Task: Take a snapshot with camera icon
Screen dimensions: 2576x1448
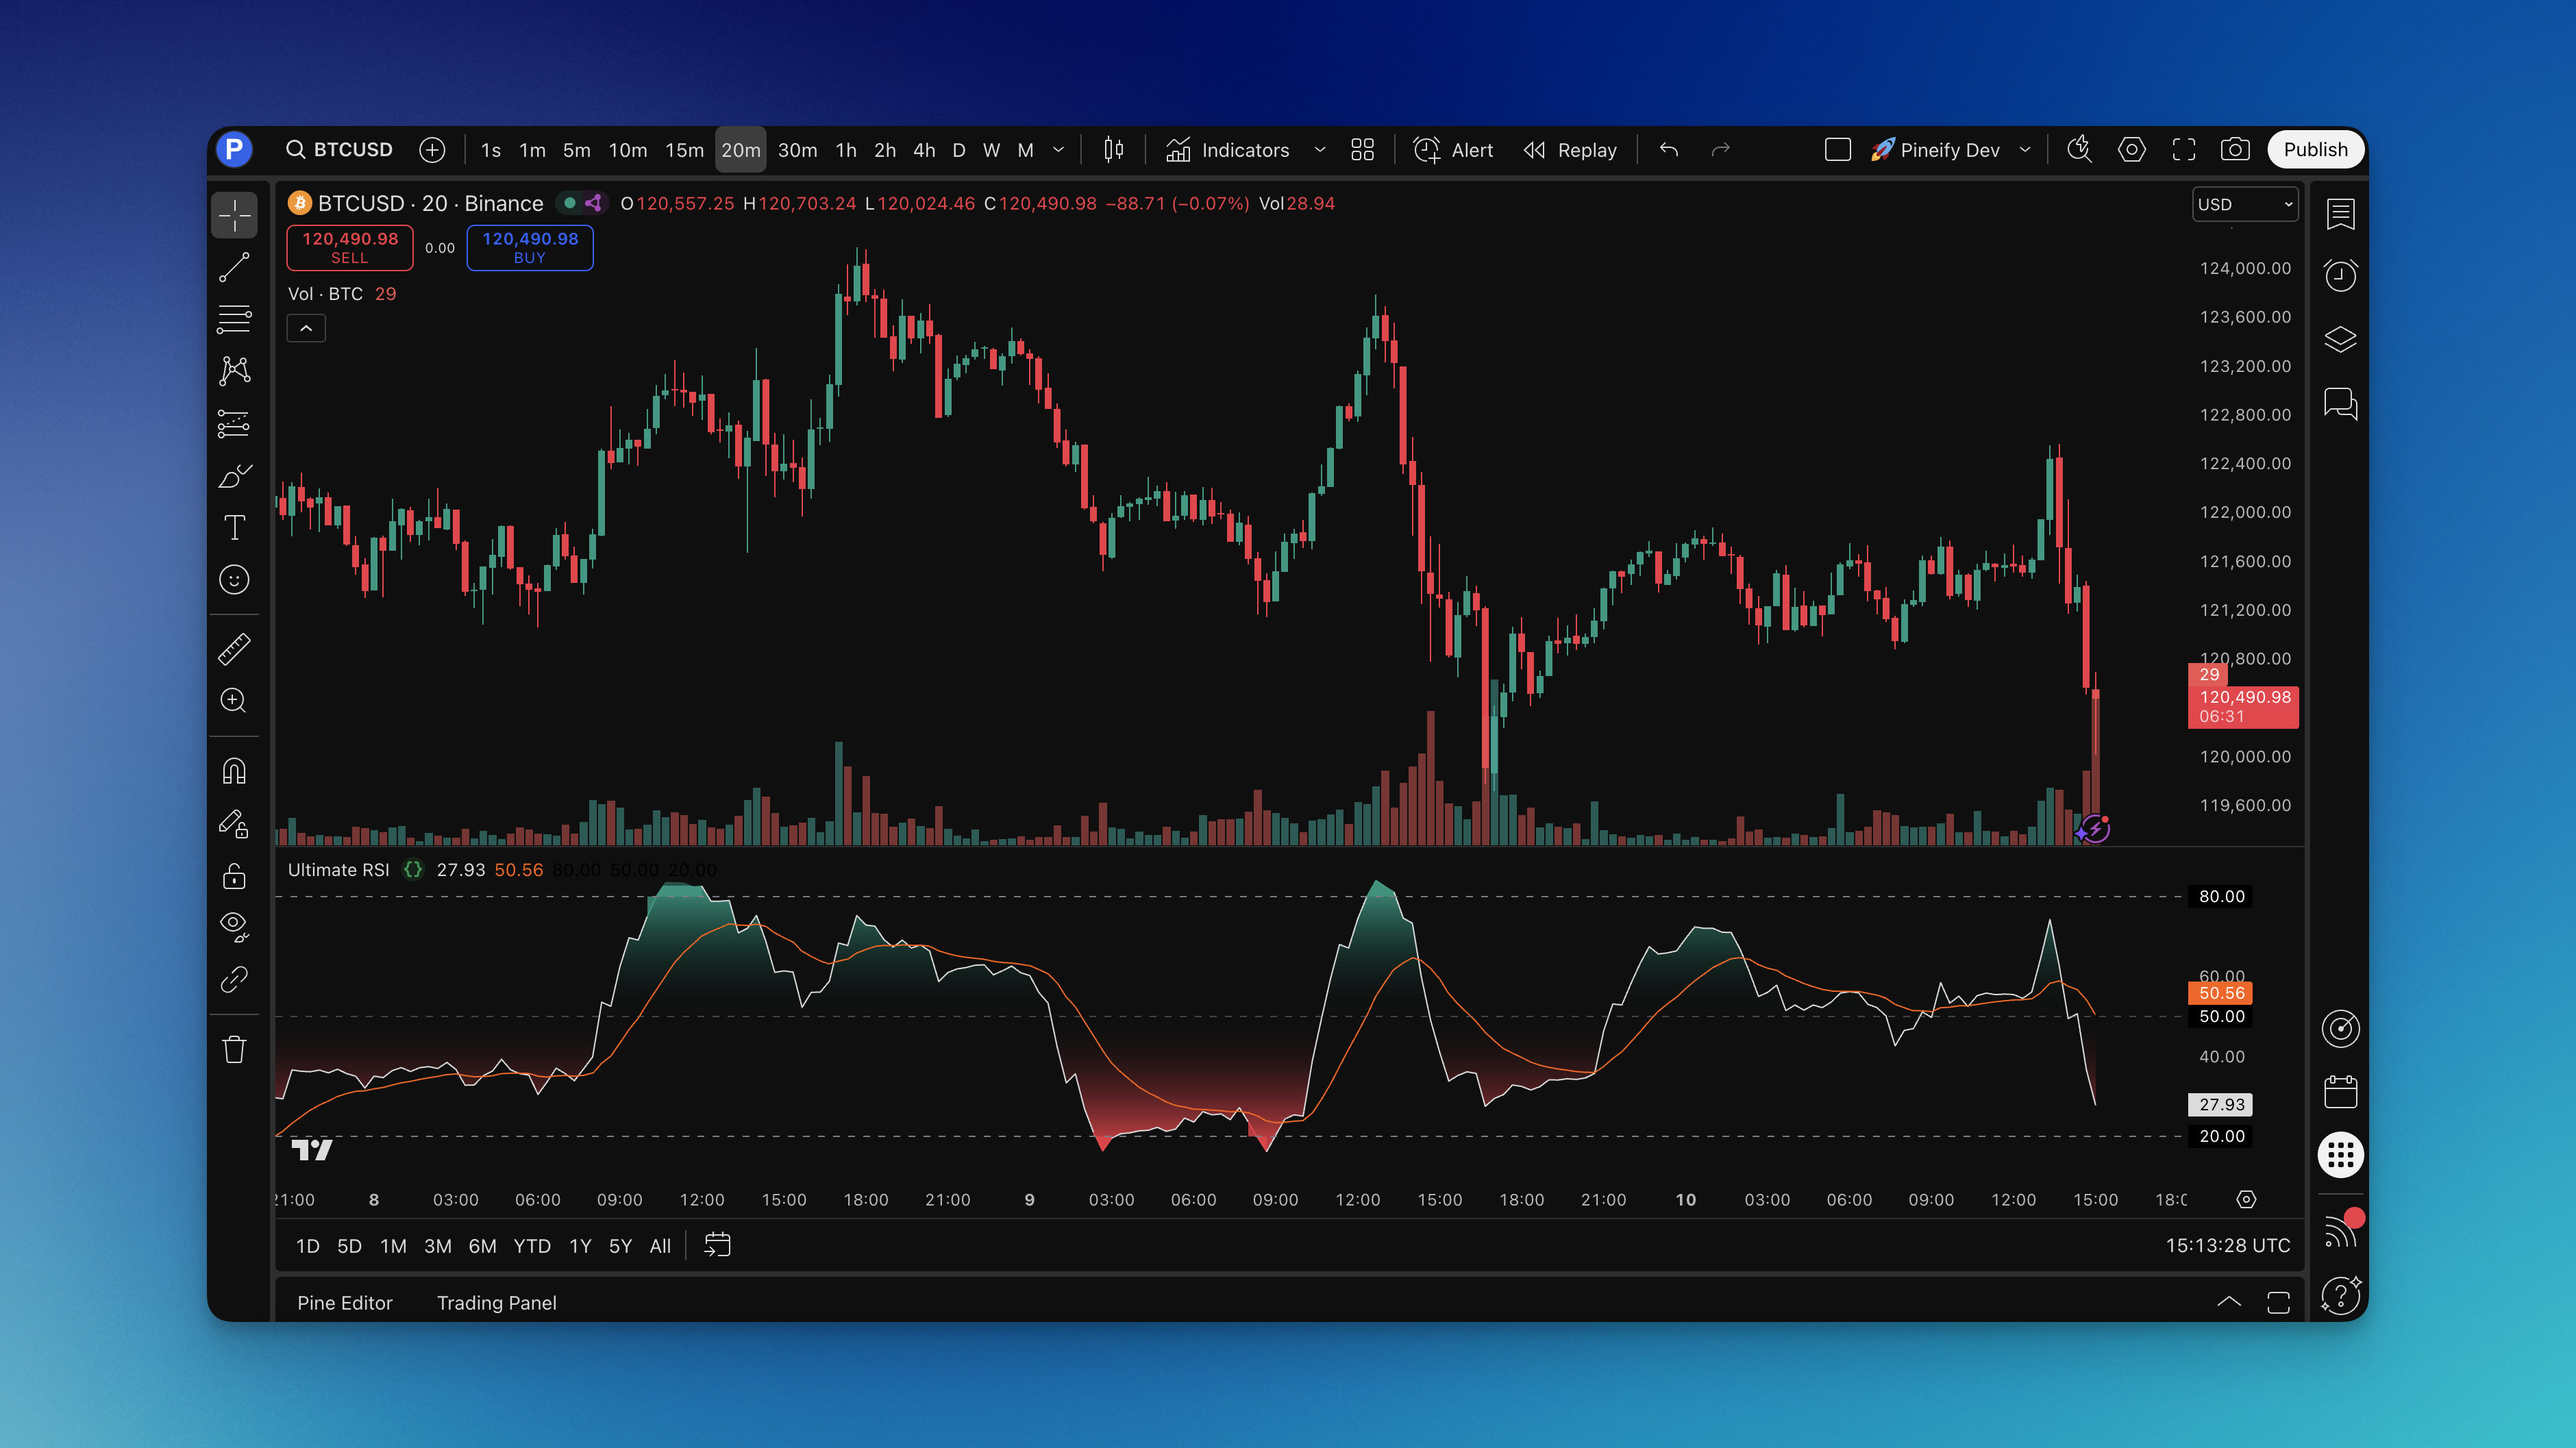Action: [x=2235, y=150]
